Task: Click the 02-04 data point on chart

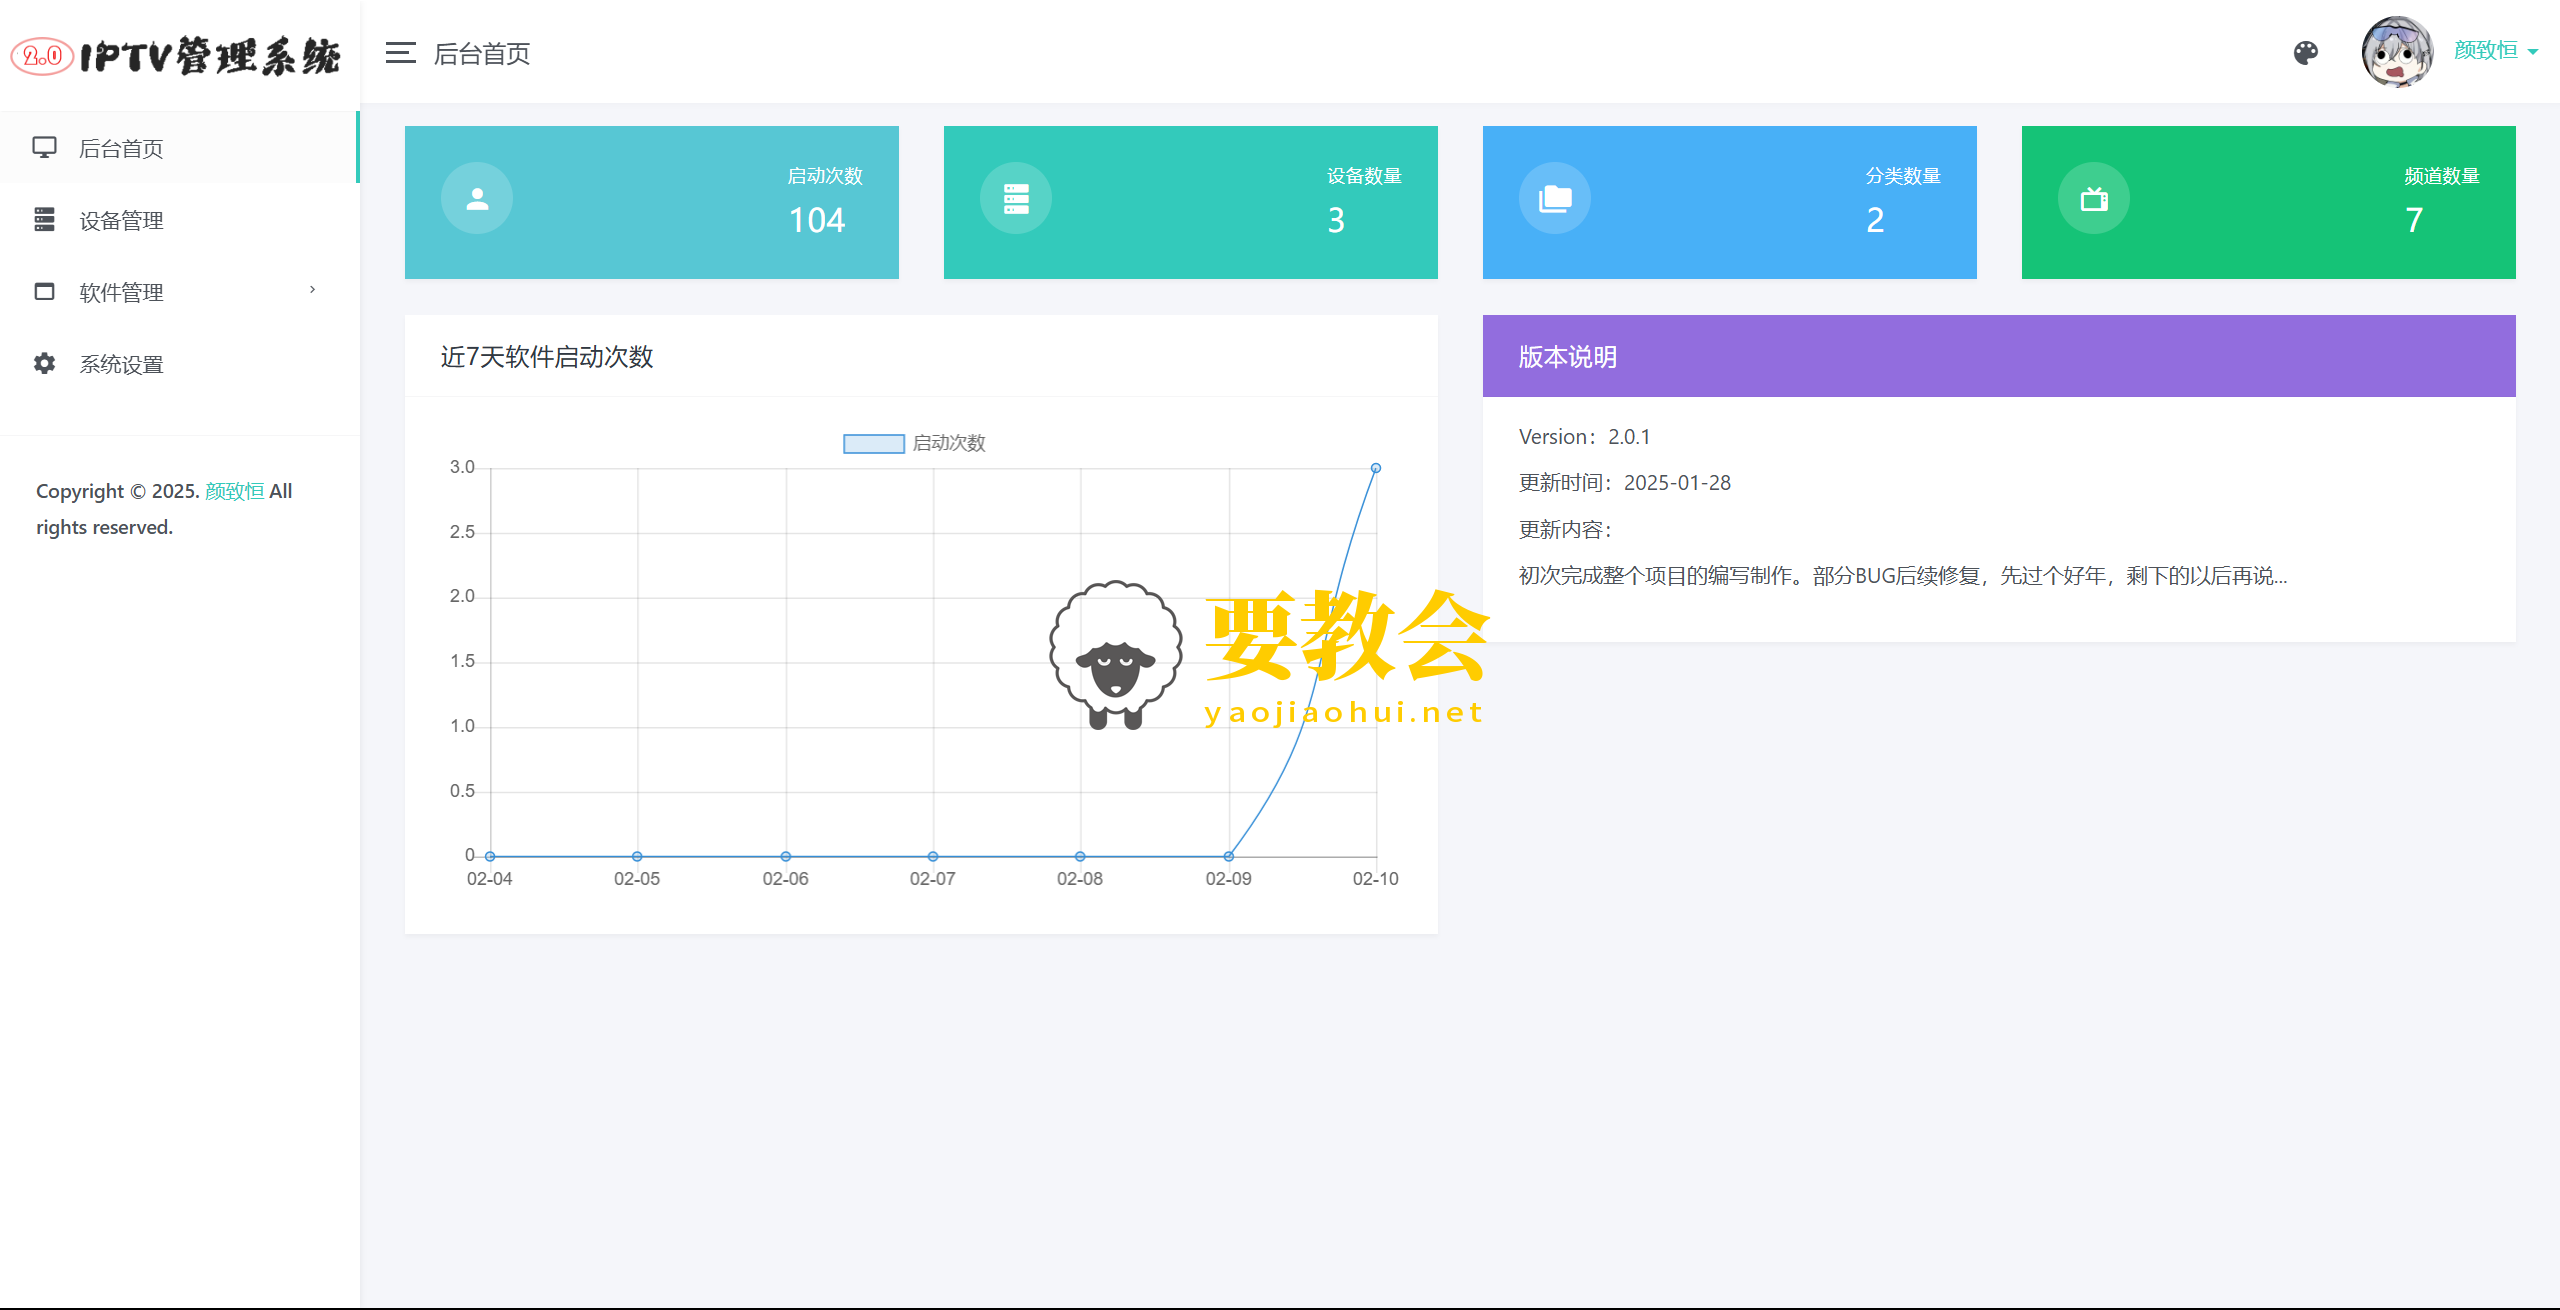Action: tap(490, 856)
